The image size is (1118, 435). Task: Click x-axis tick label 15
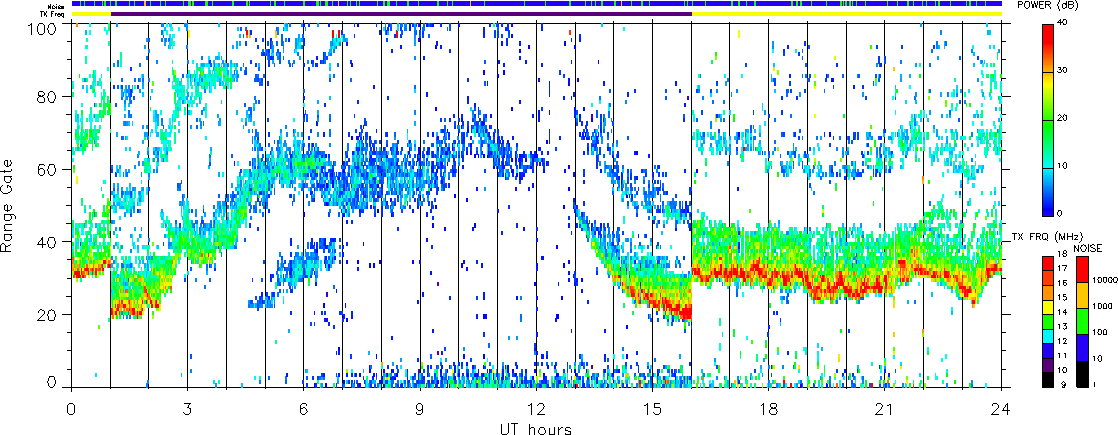[x=652, y=409]
